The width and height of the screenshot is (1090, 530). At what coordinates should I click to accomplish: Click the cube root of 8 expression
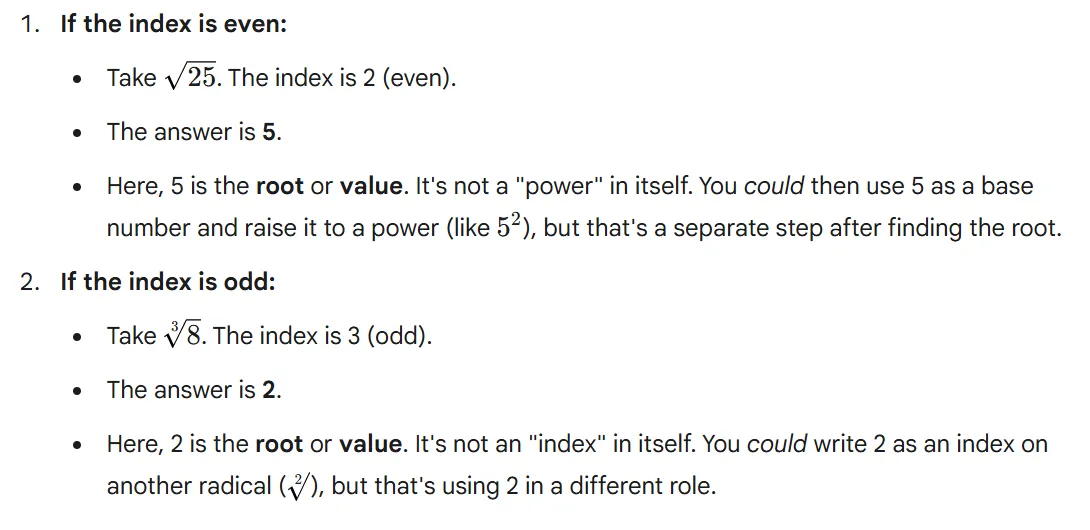[x=183, y=335]
